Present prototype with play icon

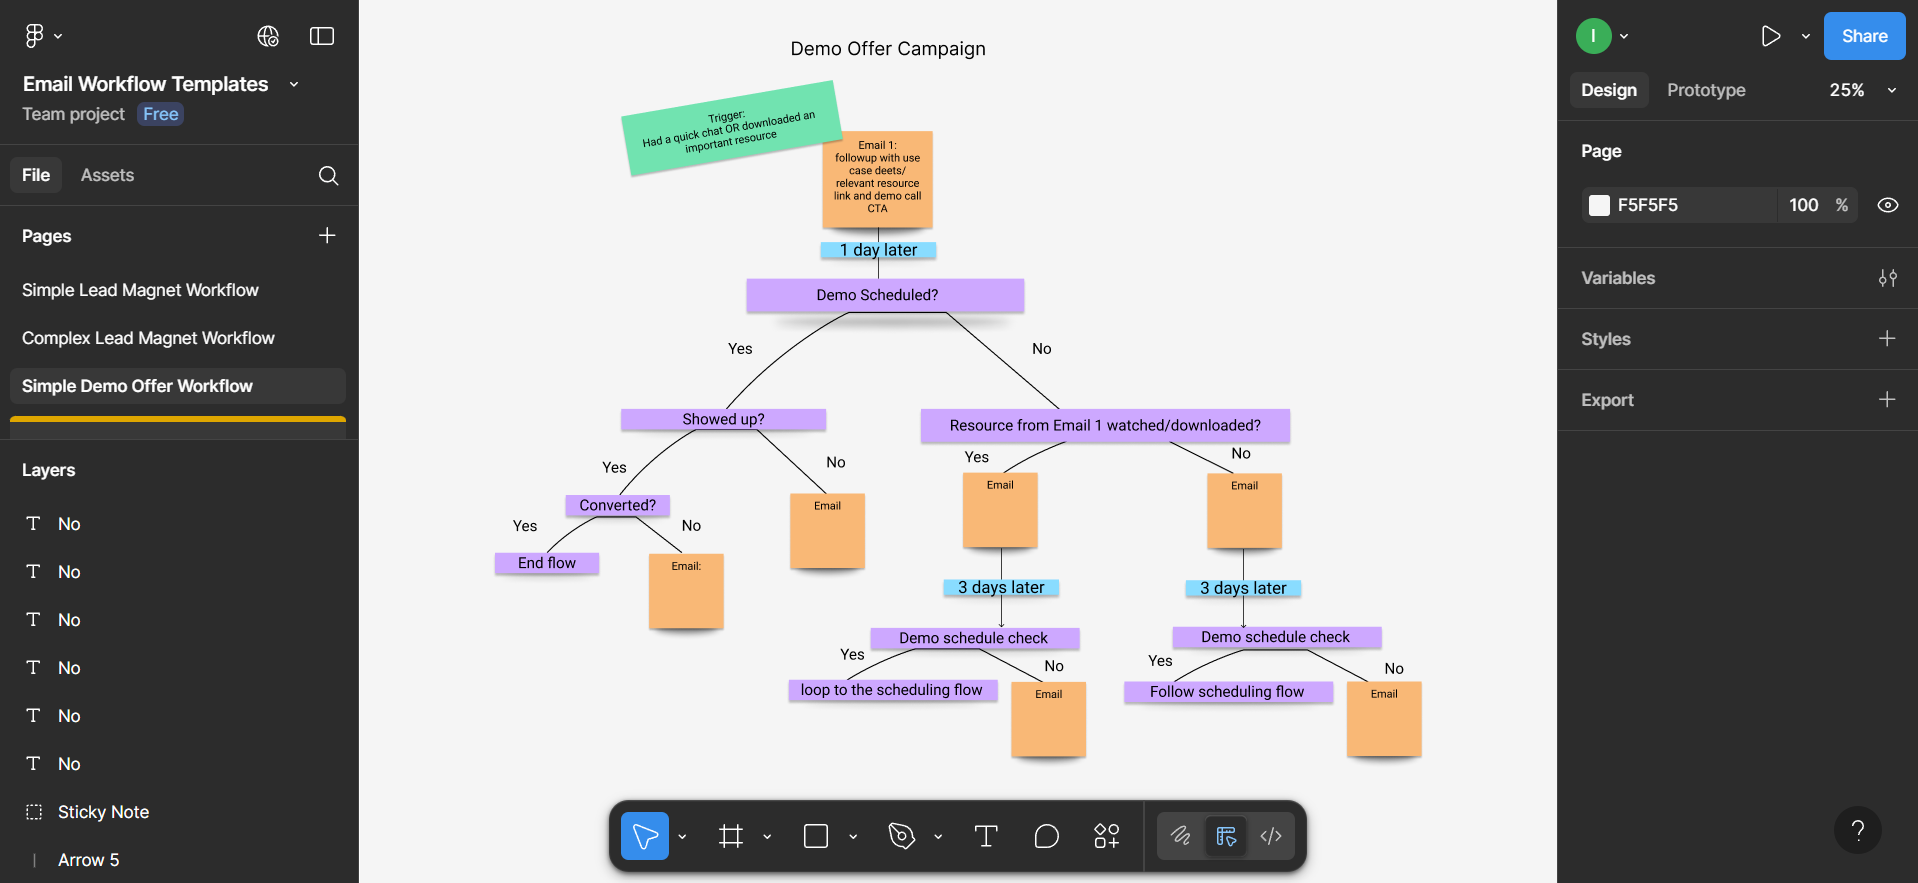1770,36
